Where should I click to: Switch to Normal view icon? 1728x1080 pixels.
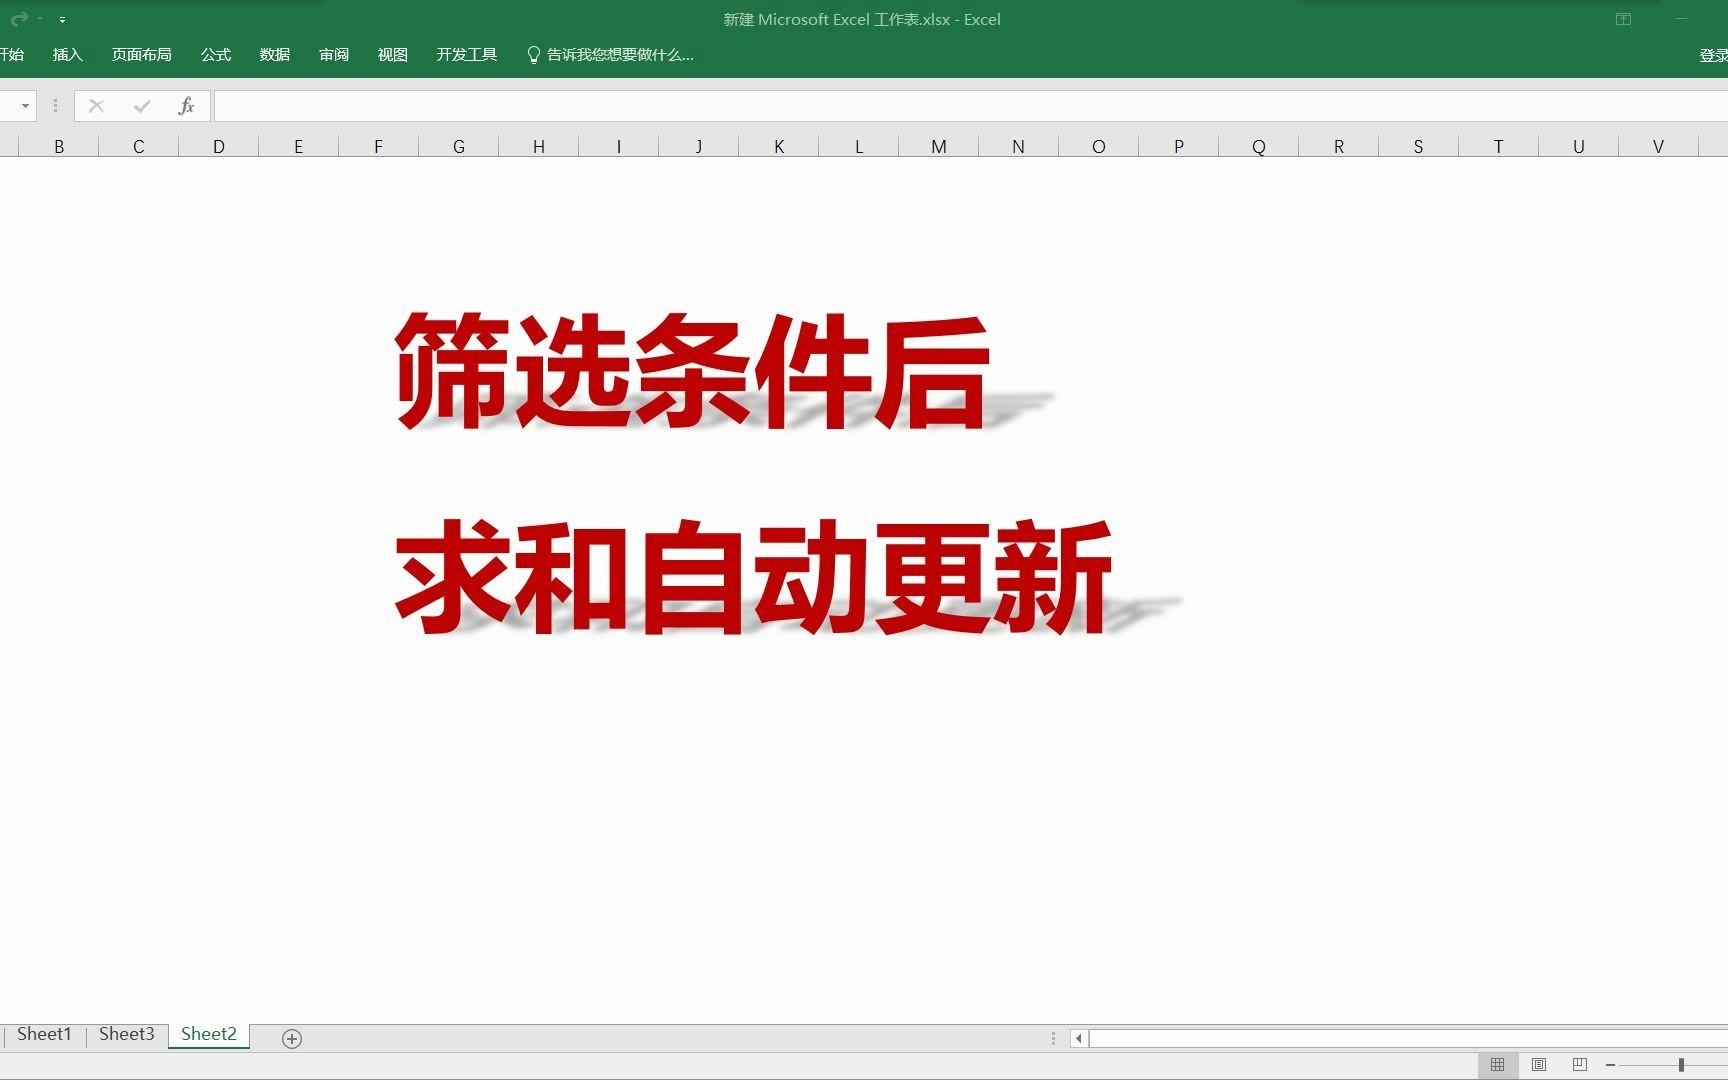click(1497, 1065)
